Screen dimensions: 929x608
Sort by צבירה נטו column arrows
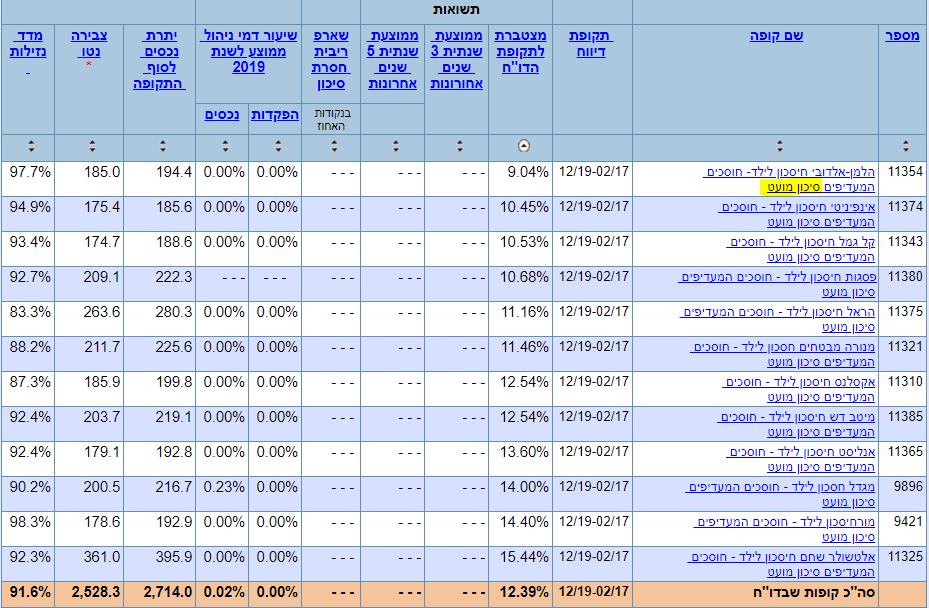point(92,146)
